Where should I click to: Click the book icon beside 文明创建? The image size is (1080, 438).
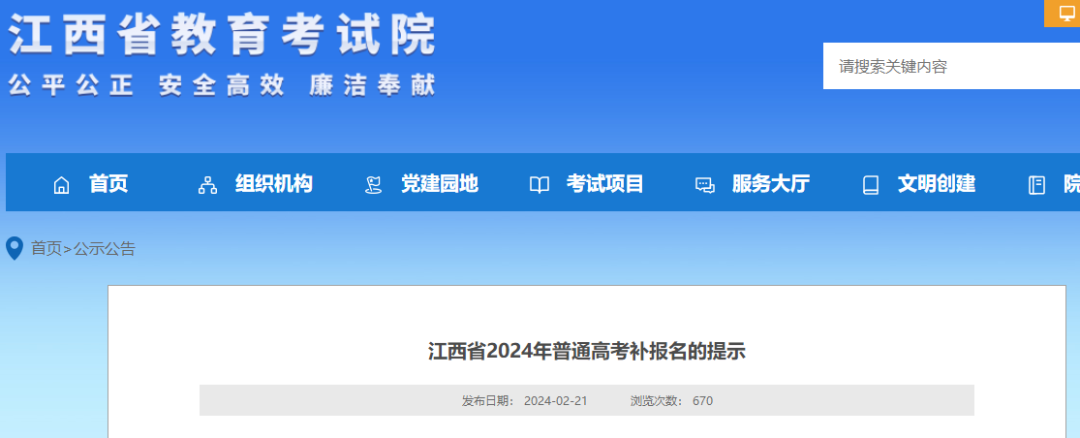tap(871, 185)
